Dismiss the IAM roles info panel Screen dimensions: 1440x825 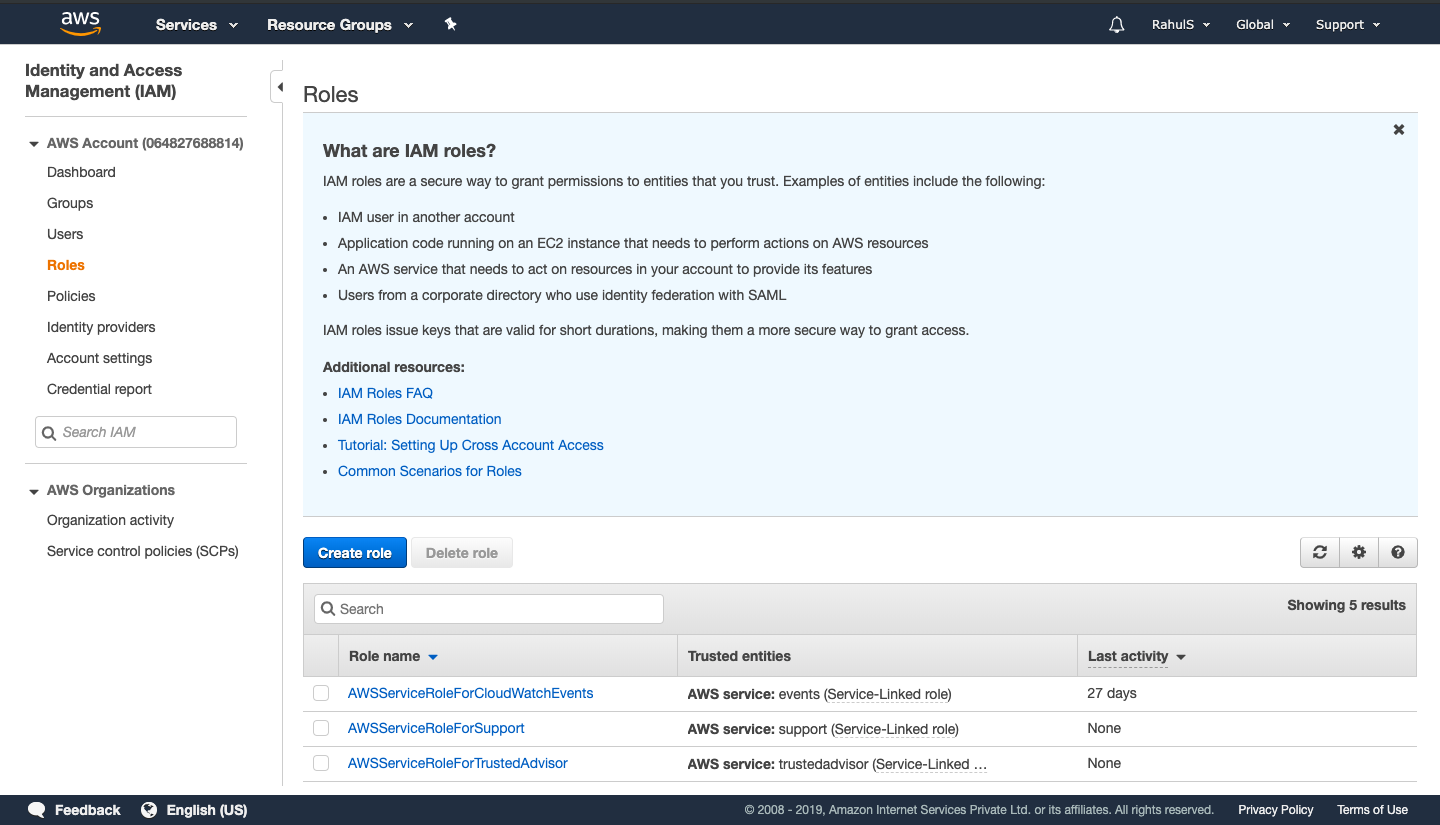[x=1398, y=129]
